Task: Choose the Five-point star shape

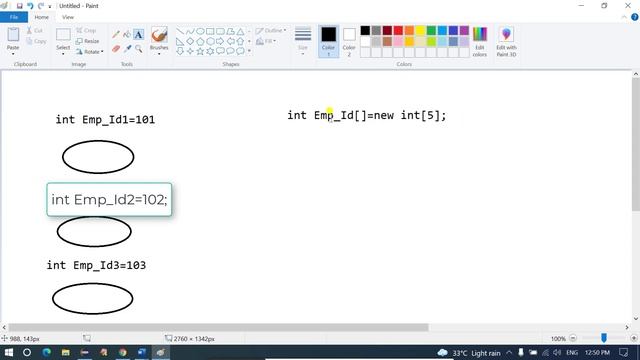Action: [x=200, y=51]
